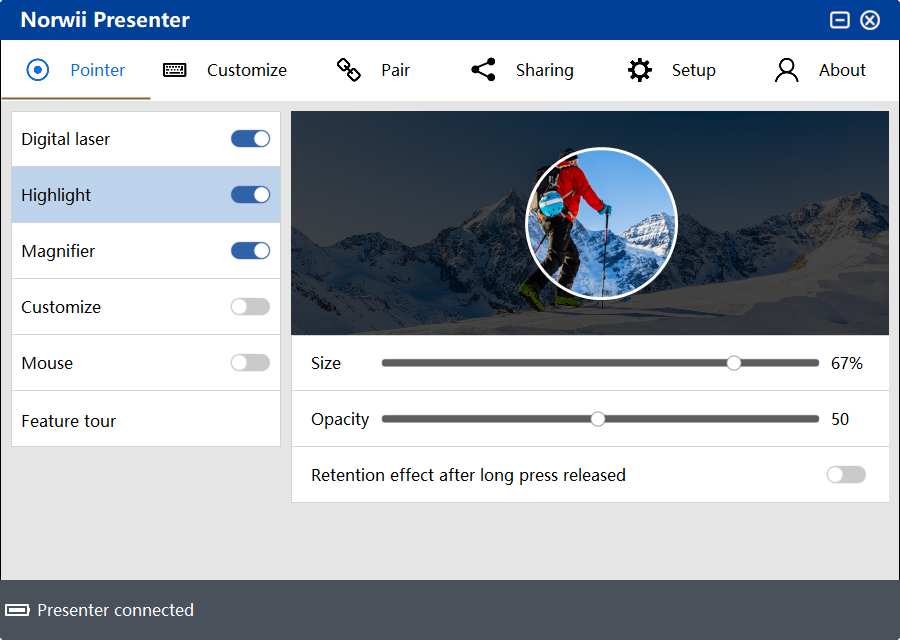Select the Magnifier row label
The width and height of the screenshot is (900, 640).
[x=58, y=251]
